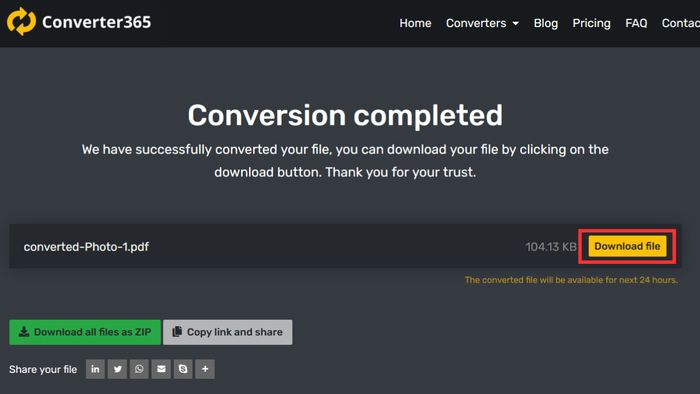Open the Contact menu item
The image size is (700, 394).
(x=680, y=23)
